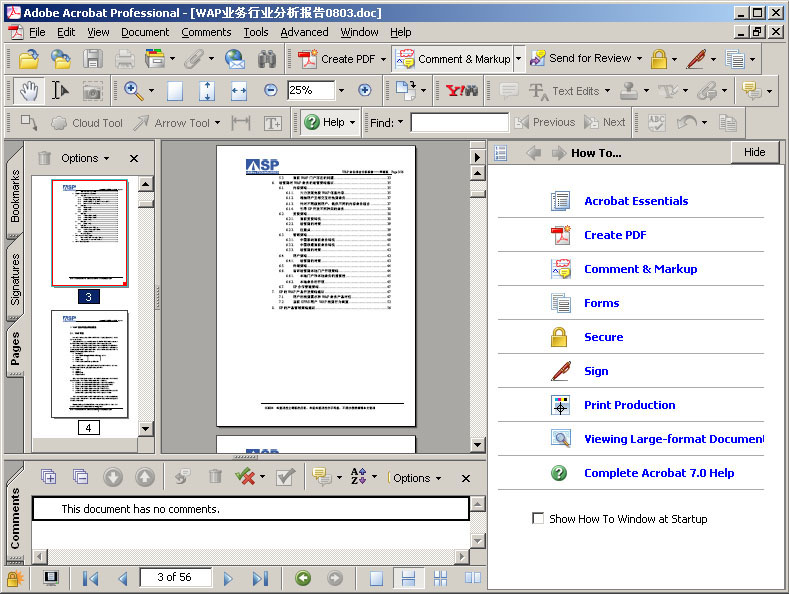Close the Pages navigation panel
This screenshot has width=789, height=594.
(134, 159)
